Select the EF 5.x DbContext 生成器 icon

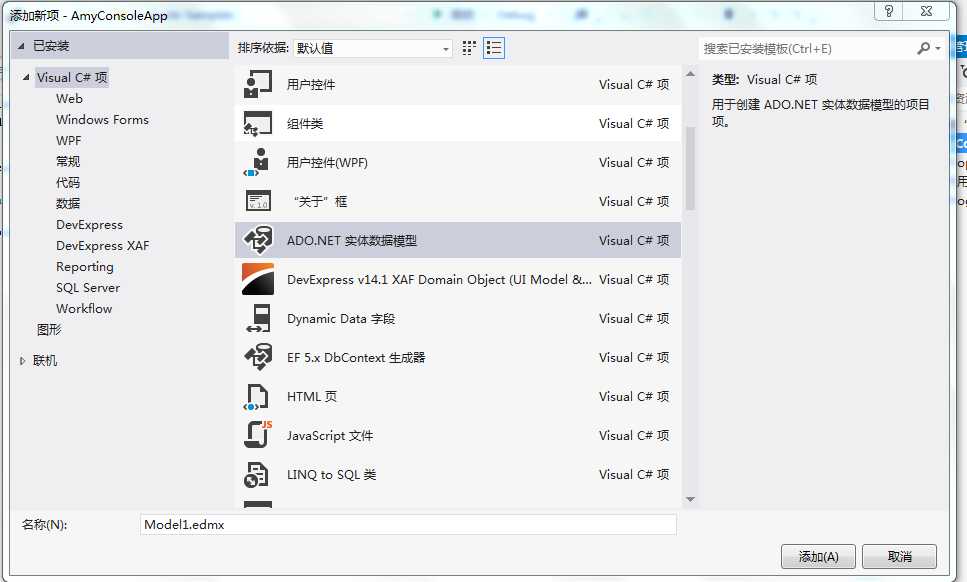pyautogui.click(x=258, y=358)
